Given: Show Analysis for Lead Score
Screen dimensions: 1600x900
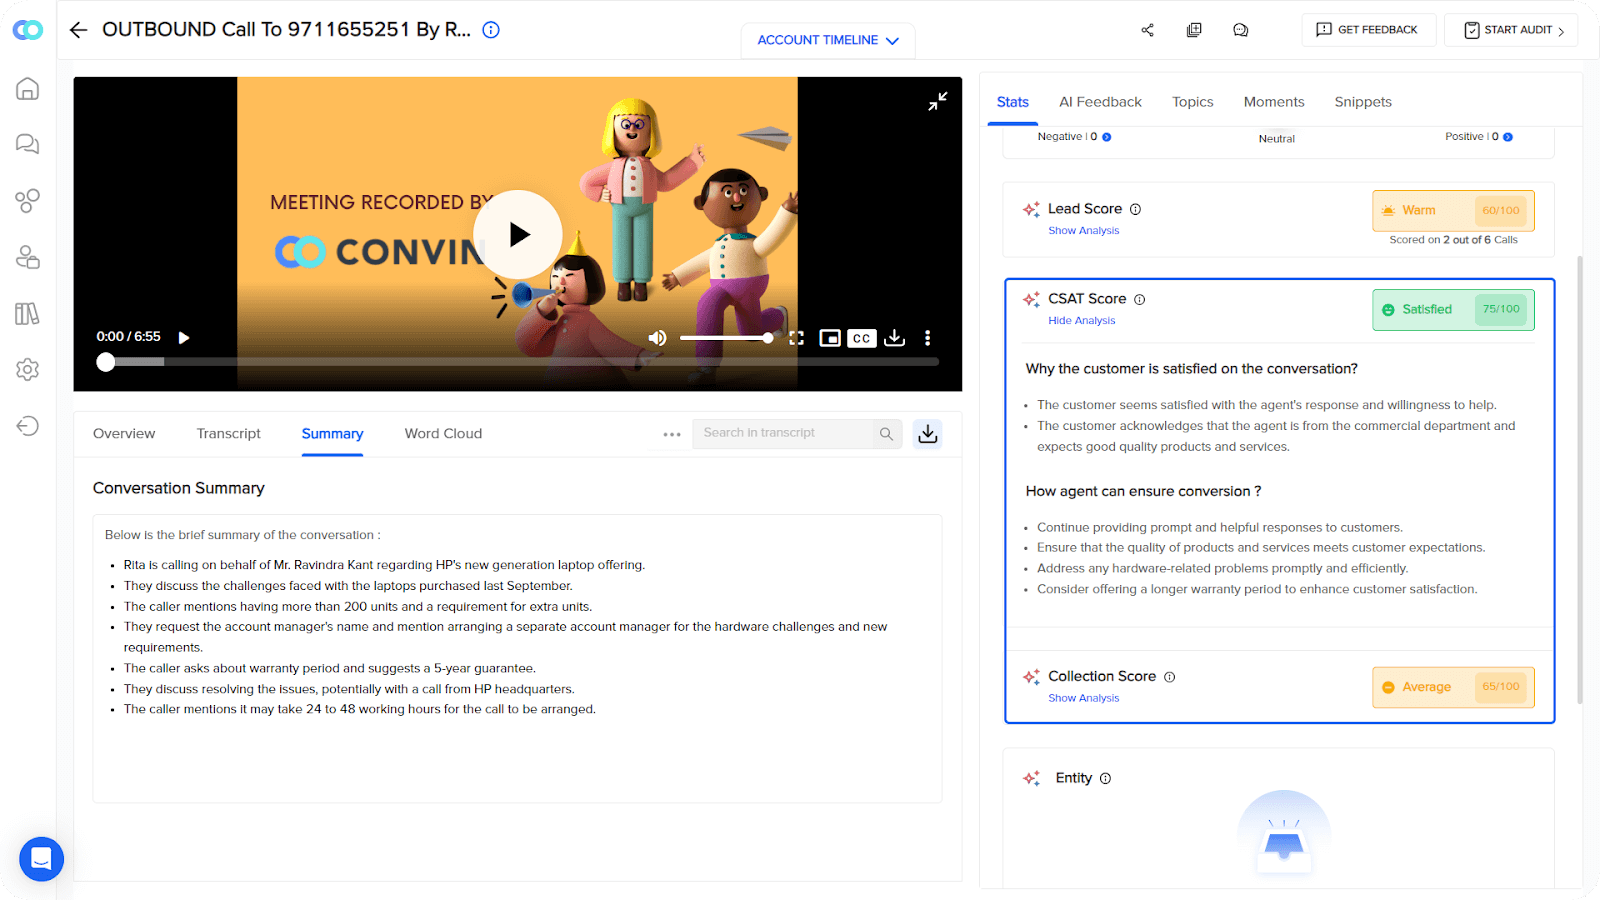Looking at the screenshot, I should click(x=1083, y=231).
